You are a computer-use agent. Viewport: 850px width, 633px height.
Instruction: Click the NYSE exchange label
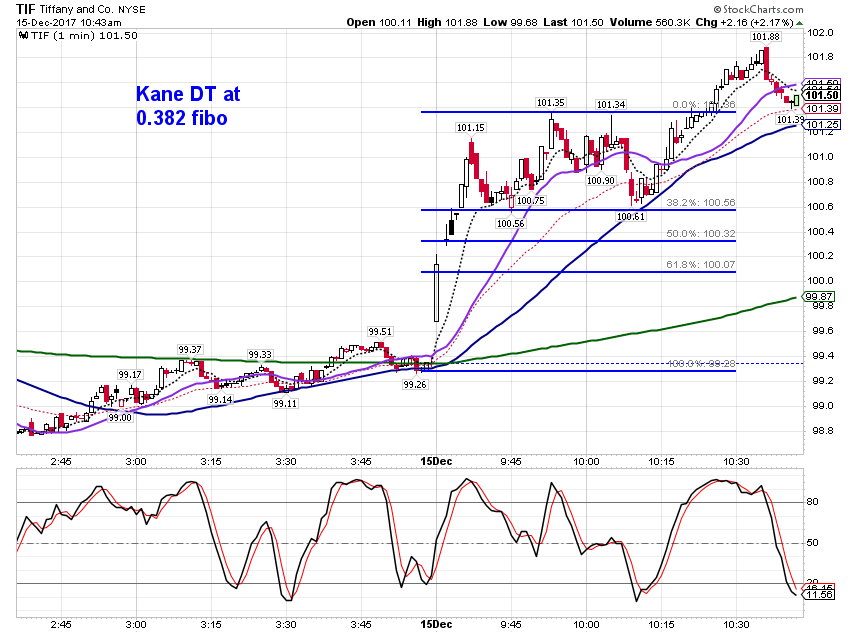132,10
